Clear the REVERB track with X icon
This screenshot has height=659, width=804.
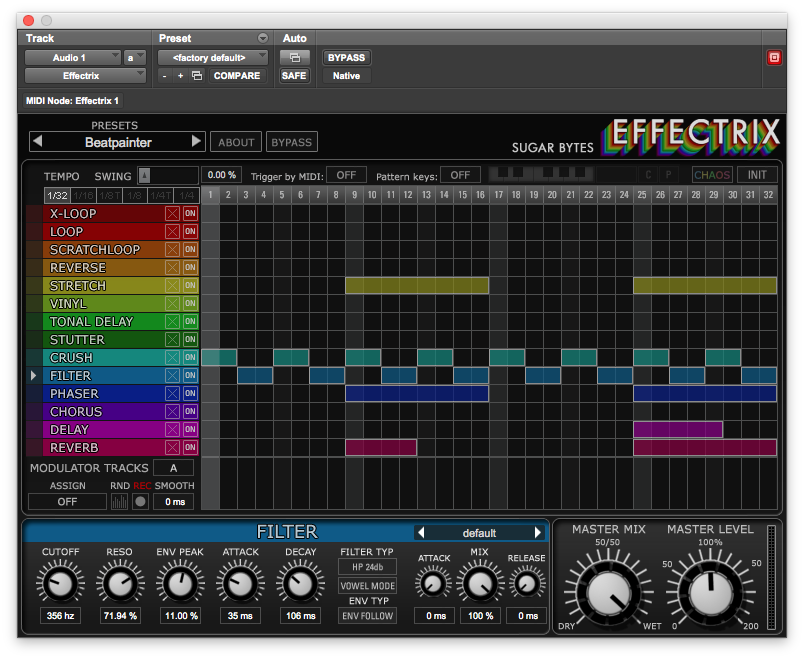point(172,448)
